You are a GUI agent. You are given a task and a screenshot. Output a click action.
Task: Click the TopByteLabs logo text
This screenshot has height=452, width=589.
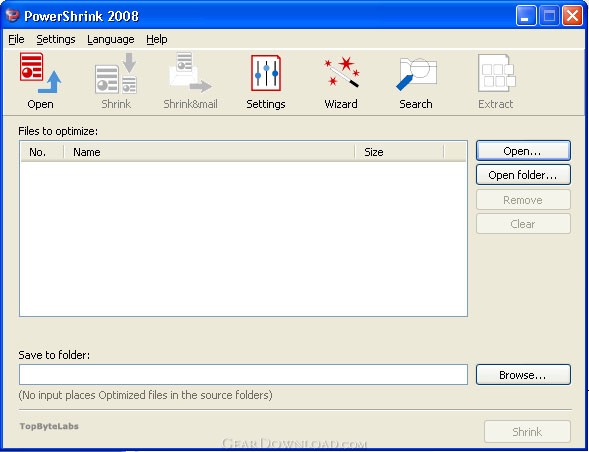pos(49,426)
